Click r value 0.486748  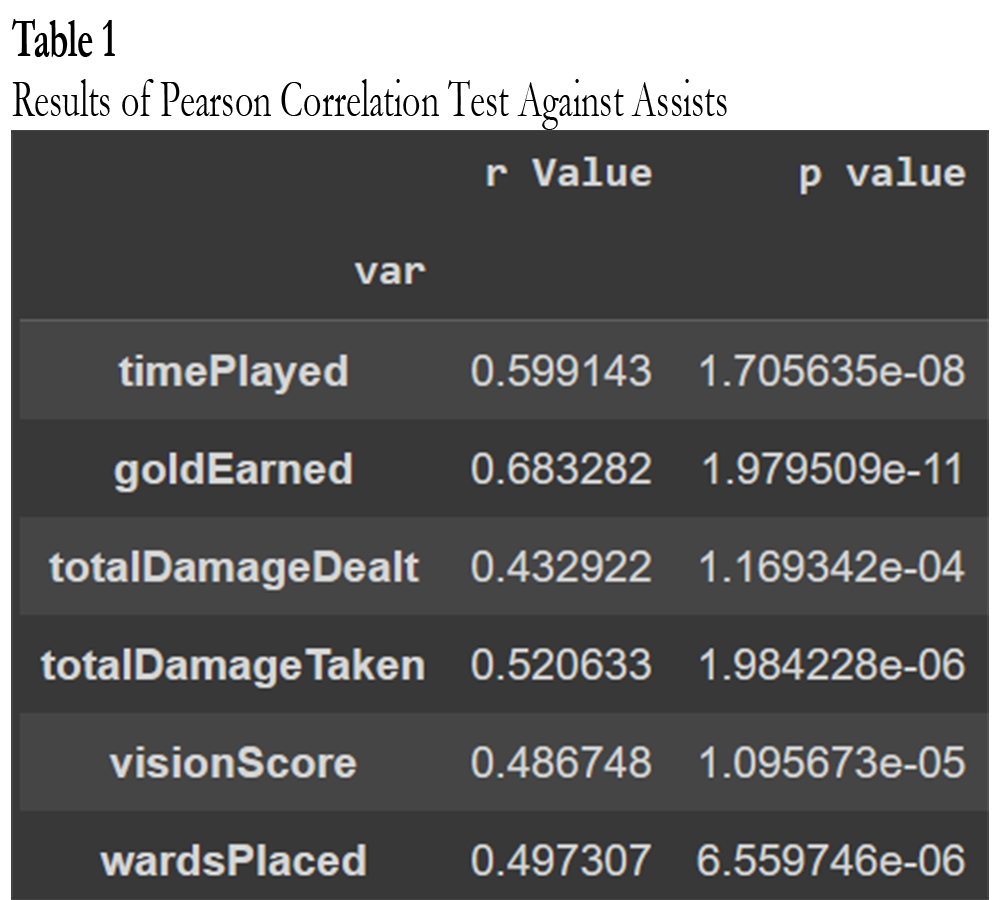click(x=561, y=763)
